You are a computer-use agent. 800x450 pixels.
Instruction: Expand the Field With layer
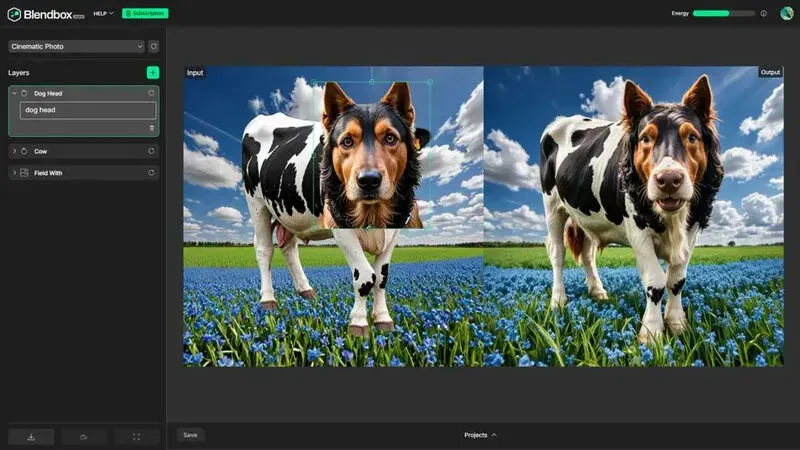(x=14, y=173)
